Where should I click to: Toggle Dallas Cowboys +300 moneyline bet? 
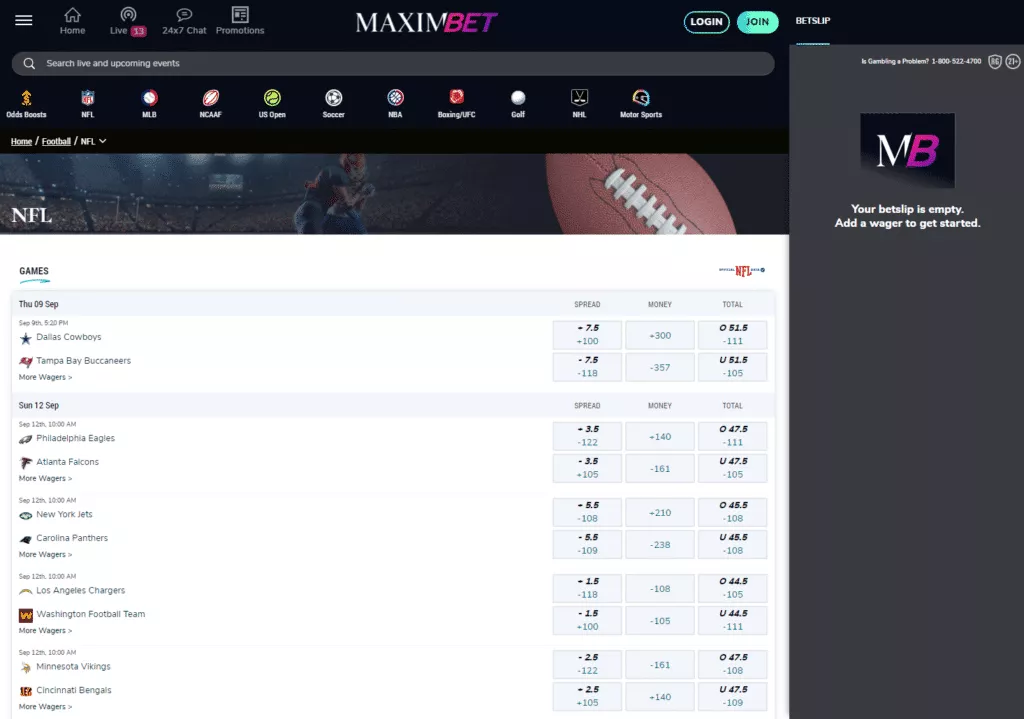pyautogui.click(x=660, y=335)
